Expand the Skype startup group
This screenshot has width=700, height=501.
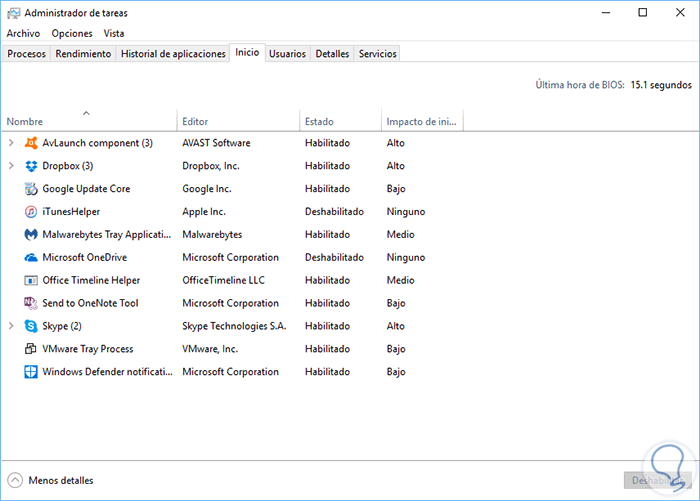point(11,326)
